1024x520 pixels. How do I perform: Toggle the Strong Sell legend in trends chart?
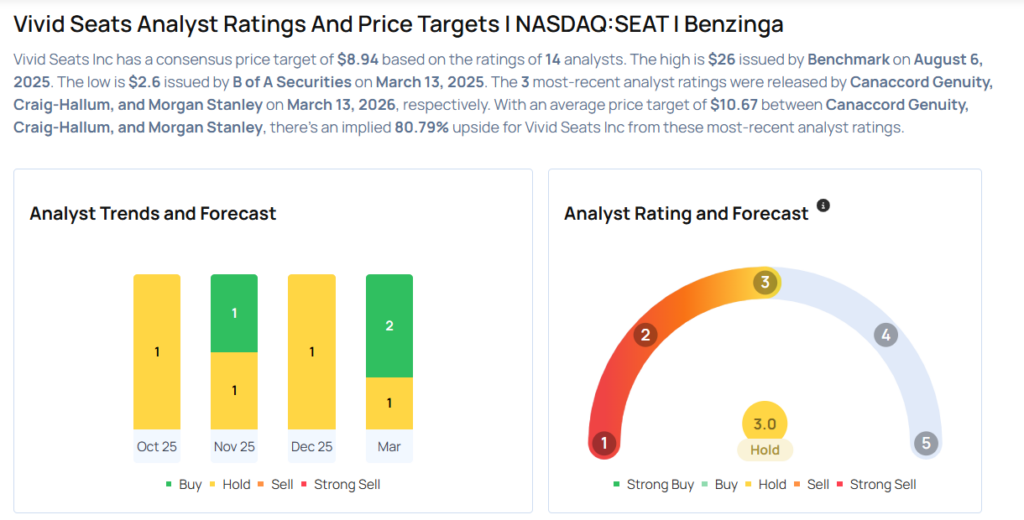tap(340, 484)
